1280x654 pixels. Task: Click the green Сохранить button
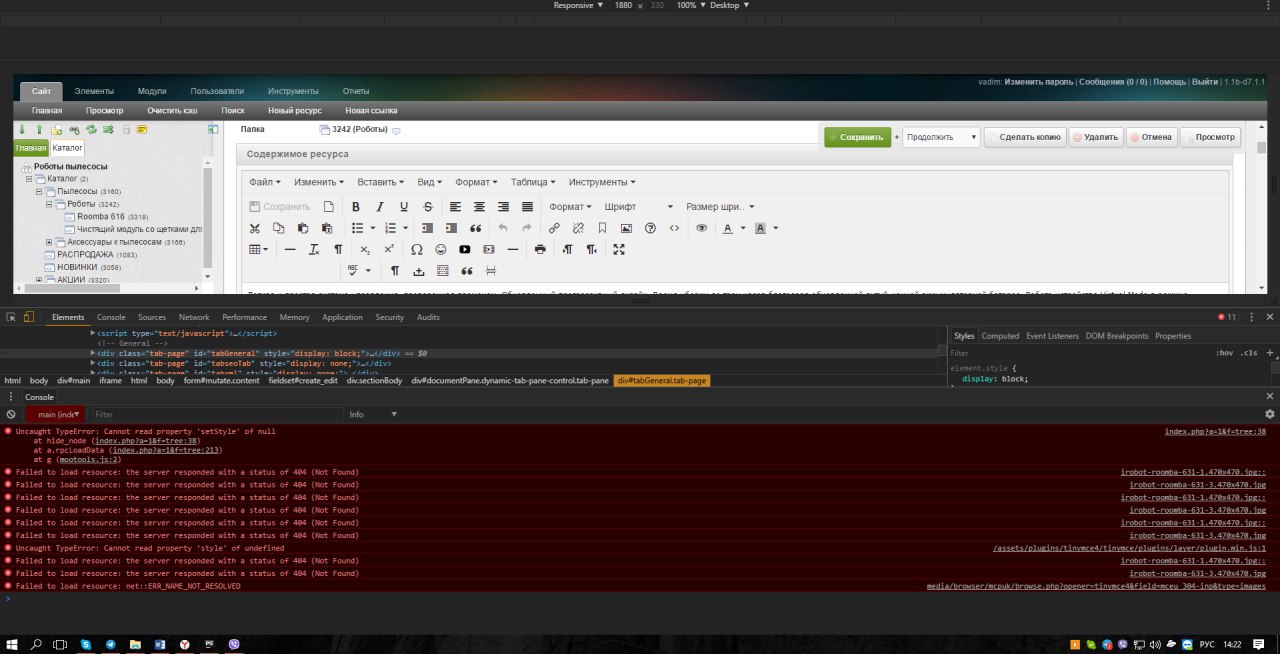(x=857, y=137)
